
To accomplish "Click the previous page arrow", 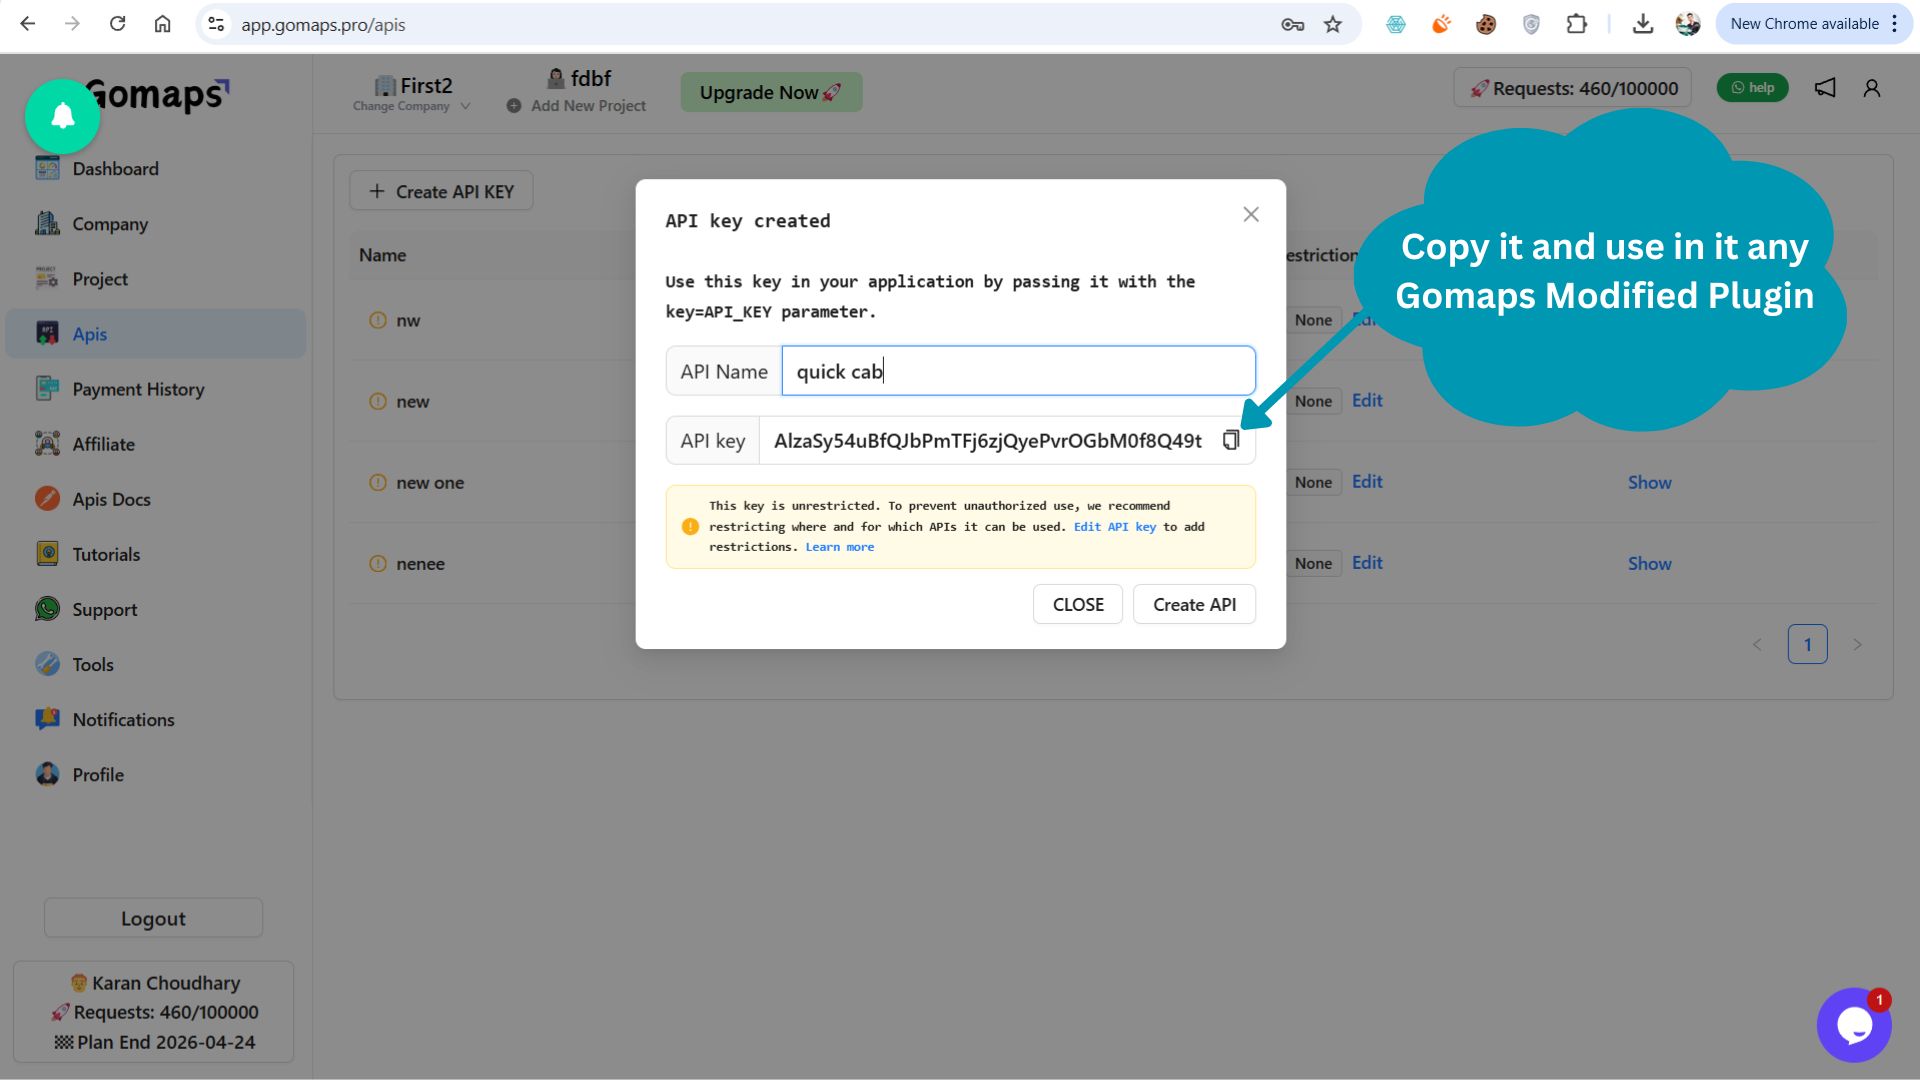I will (x=1757, y=644).
